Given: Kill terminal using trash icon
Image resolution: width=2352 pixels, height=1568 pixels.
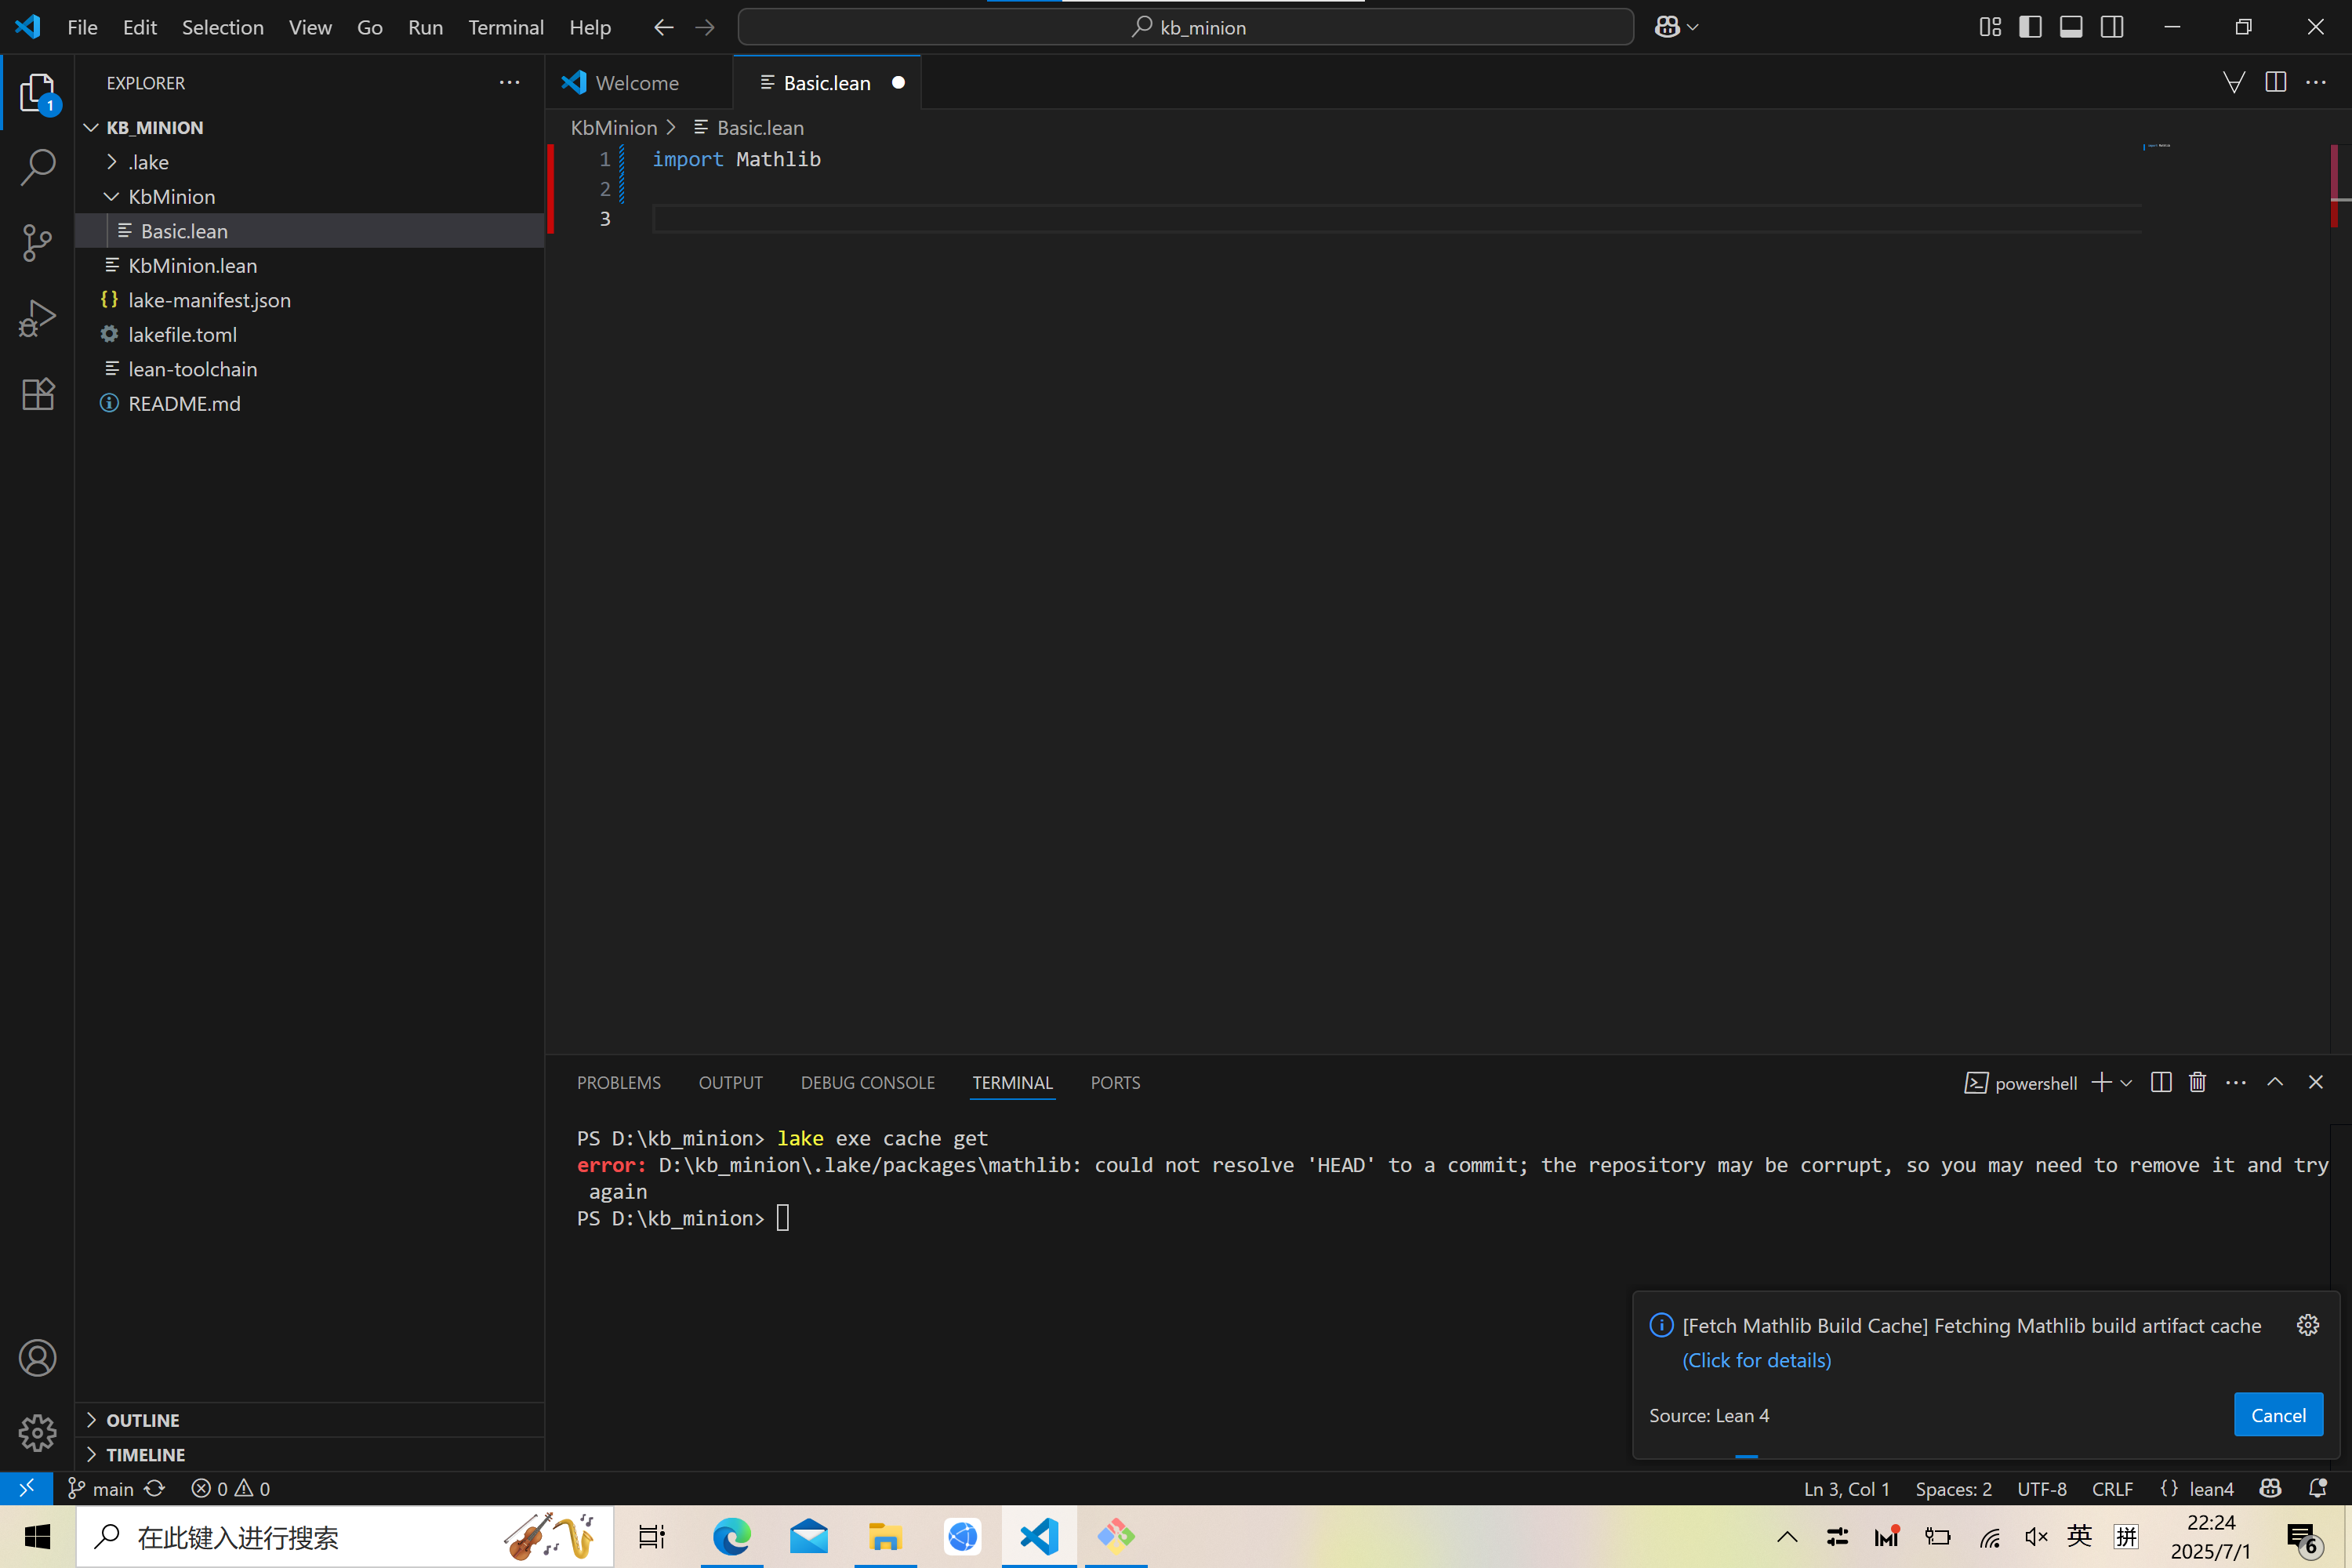Looking at the screenshot, I should (x=2197, y=1083).
